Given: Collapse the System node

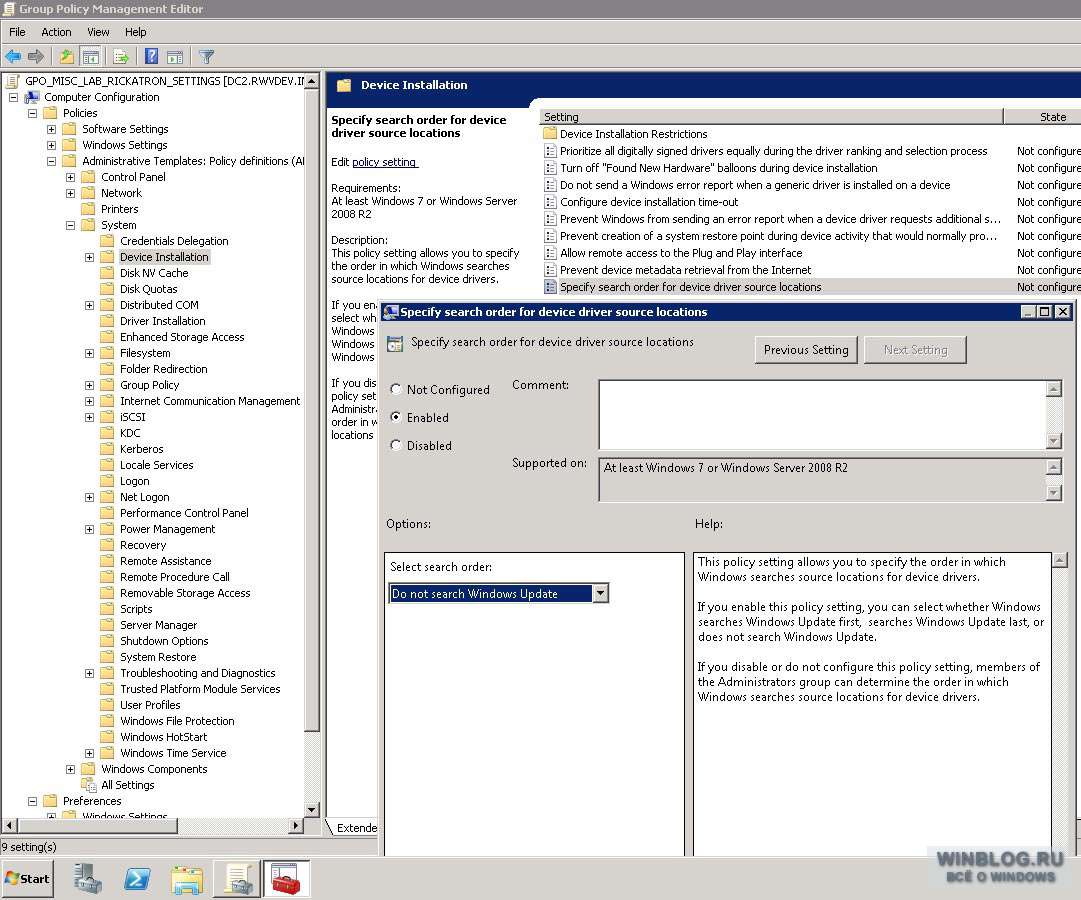Looking at the screenshot, I should click(70, 225).
